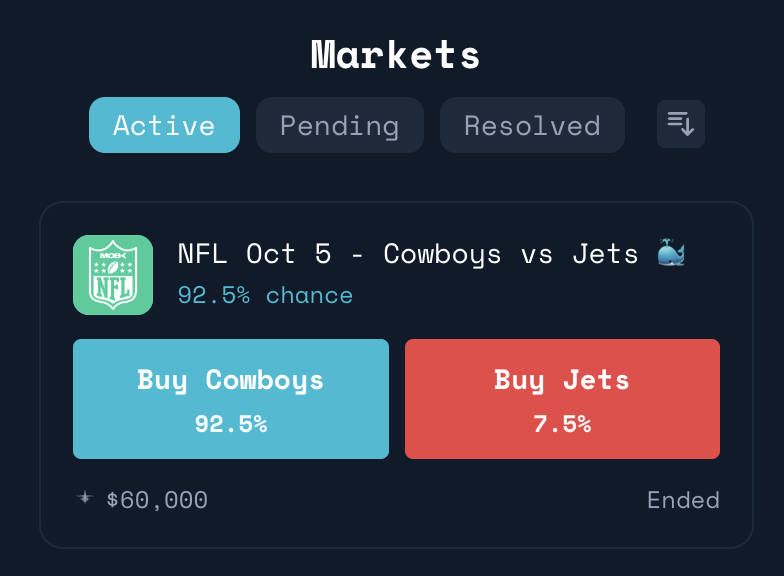
Task: Click the sort order icon
Action: (681, 125)
